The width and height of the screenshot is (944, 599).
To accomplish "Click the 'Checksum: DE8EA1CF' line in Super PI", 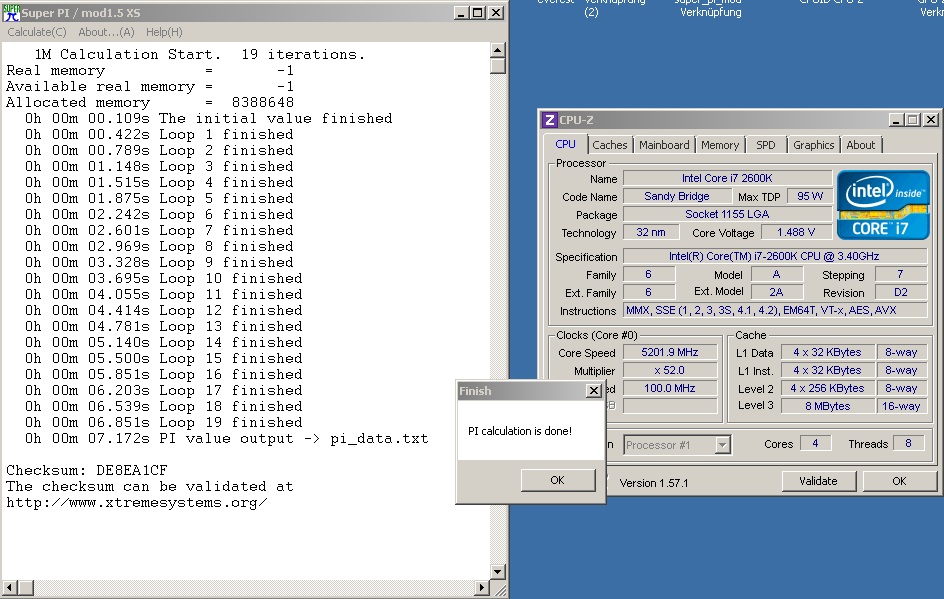I will pos(87,470).
